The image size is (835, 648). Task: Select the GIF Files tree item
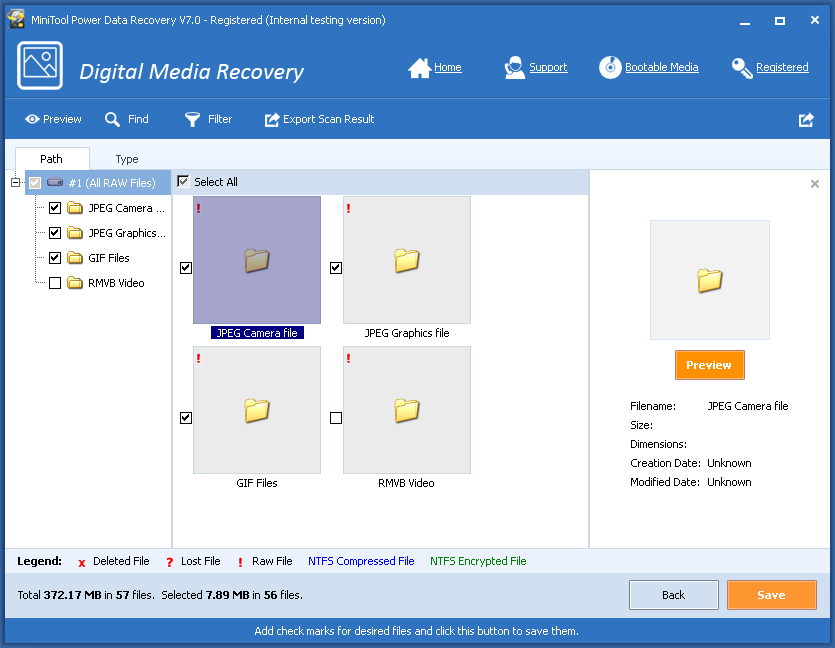[x=109, y=258]
